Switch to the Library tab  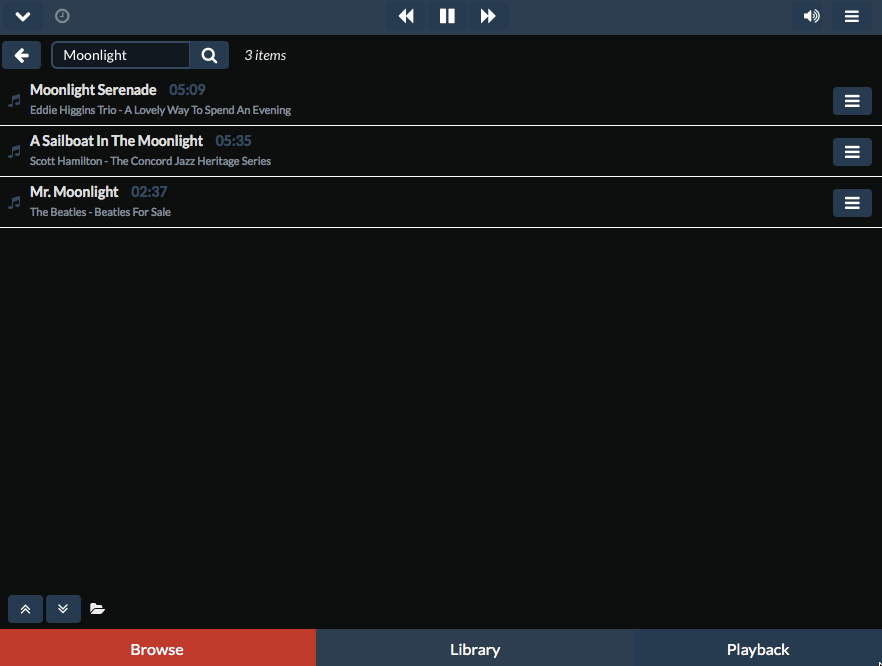(475, 649)
